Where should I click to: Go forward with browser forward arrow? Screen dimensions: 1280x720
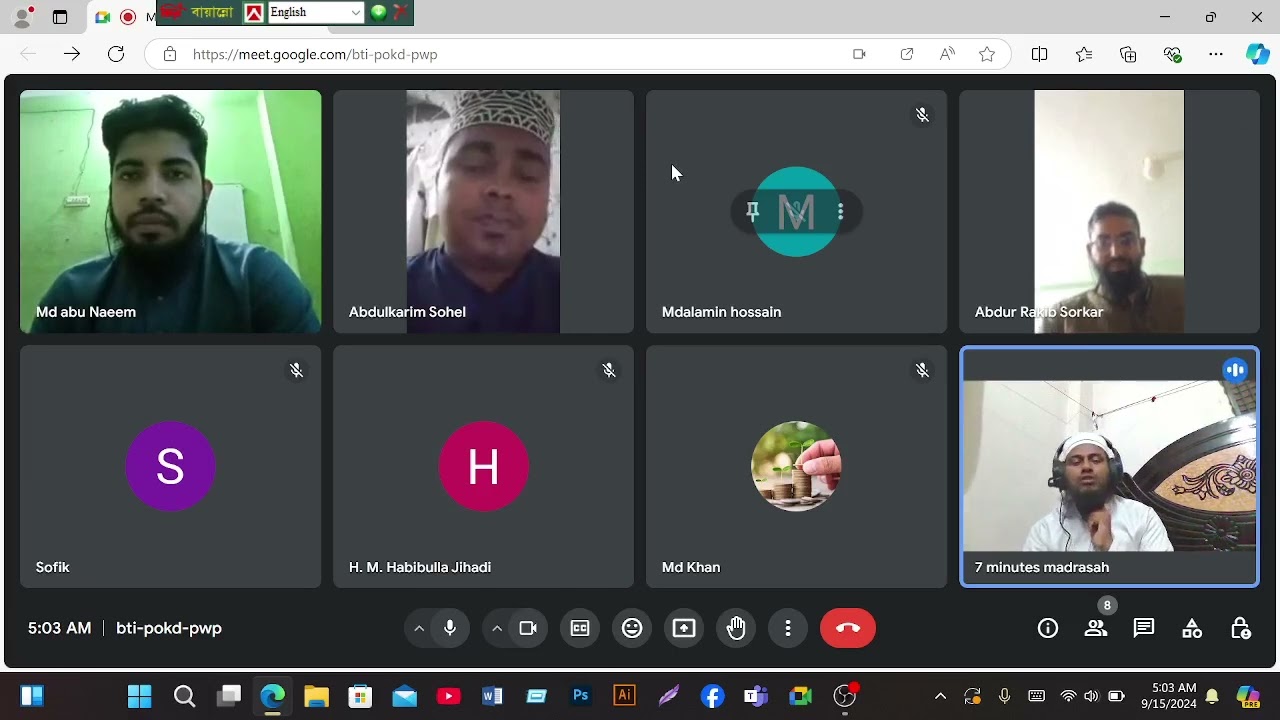coord(72,54)
